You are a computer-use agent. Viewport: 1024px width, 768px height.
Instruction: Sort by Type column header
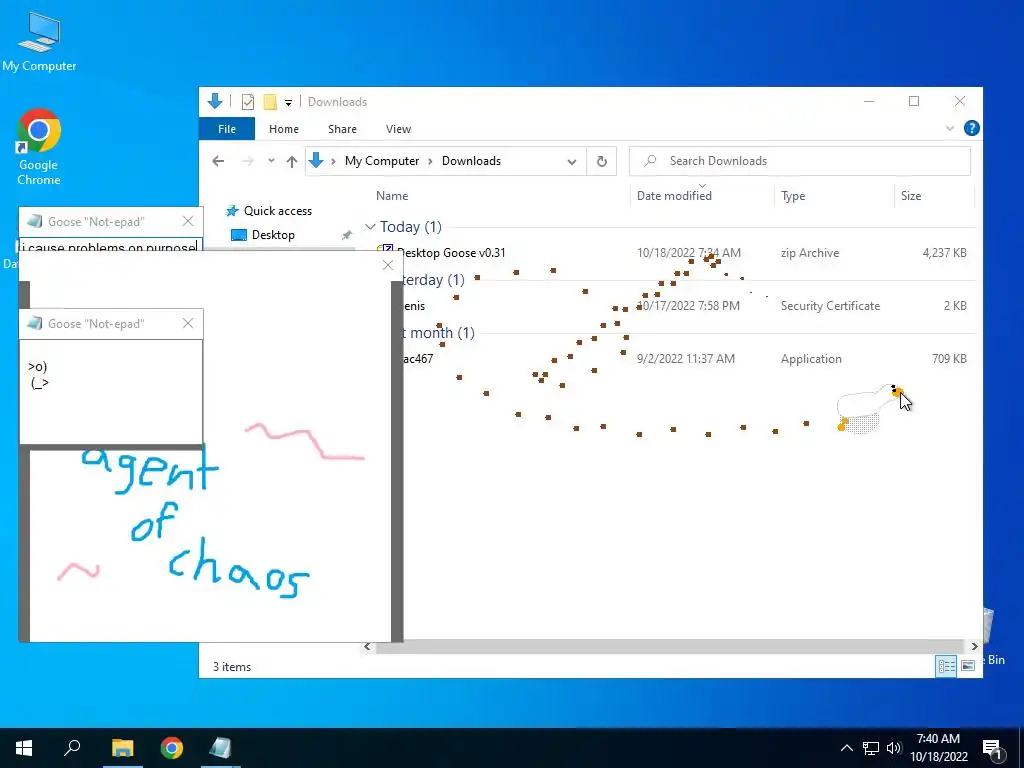coord(793,196)
